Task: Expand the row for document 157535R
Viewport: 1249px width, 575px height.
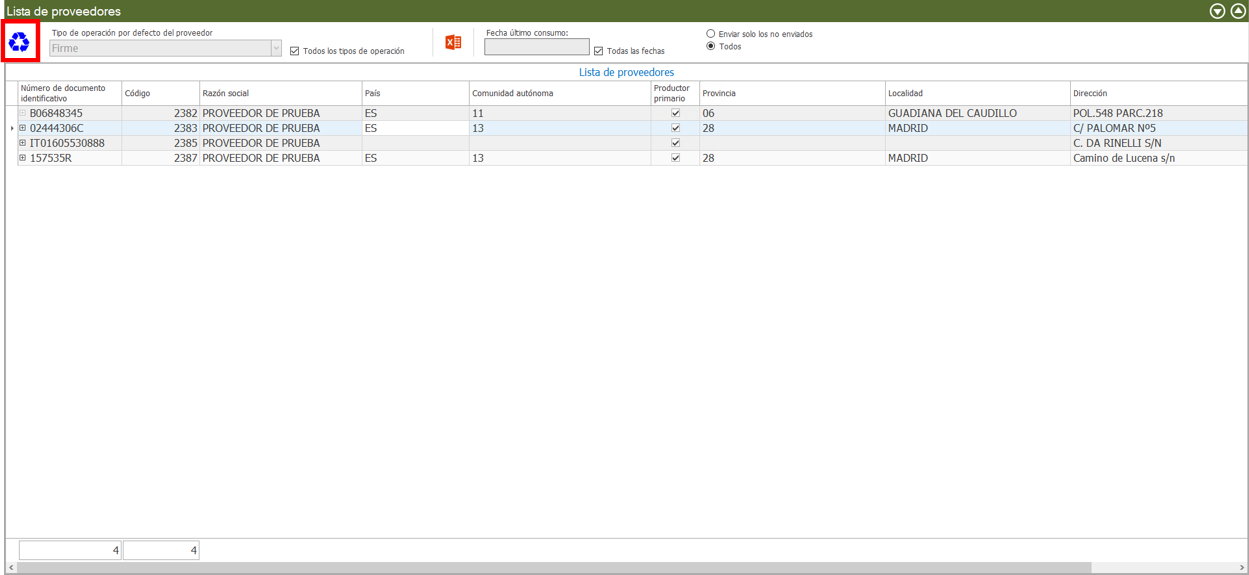Action: pos(23,158)
